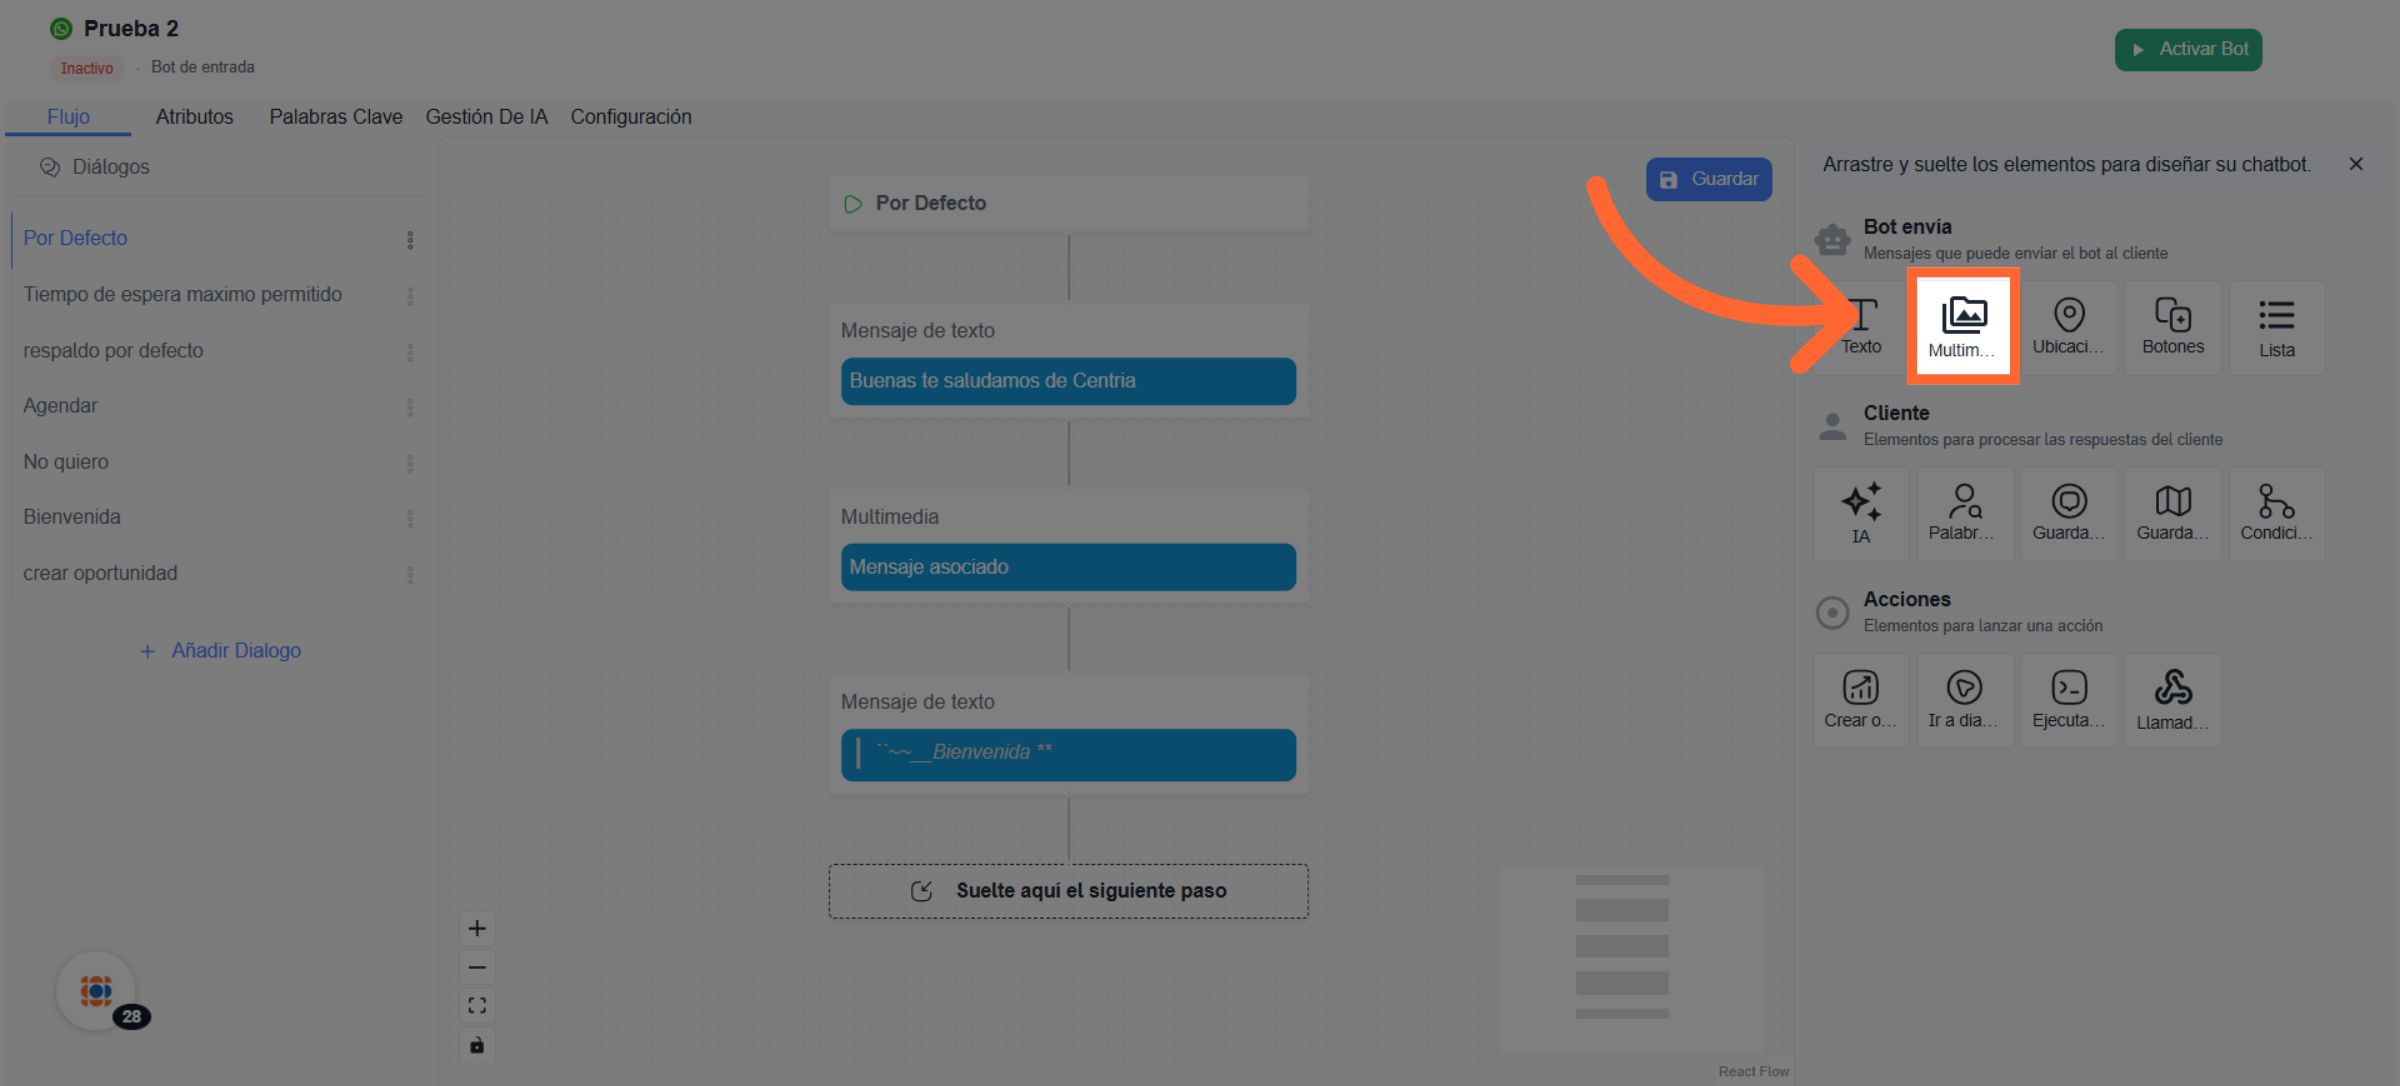The width and height of the screenshot is (2400, 1086).
Task: Open options menu for Por Defecto dialog
Action: point(410,240)
